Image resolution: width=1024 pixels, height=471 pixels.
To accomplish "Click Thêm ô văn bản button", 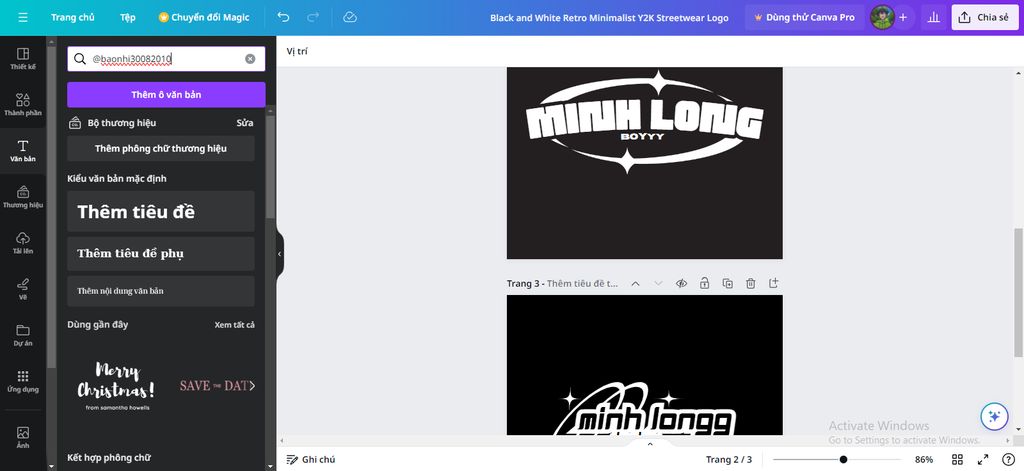I will coord(166,95).
